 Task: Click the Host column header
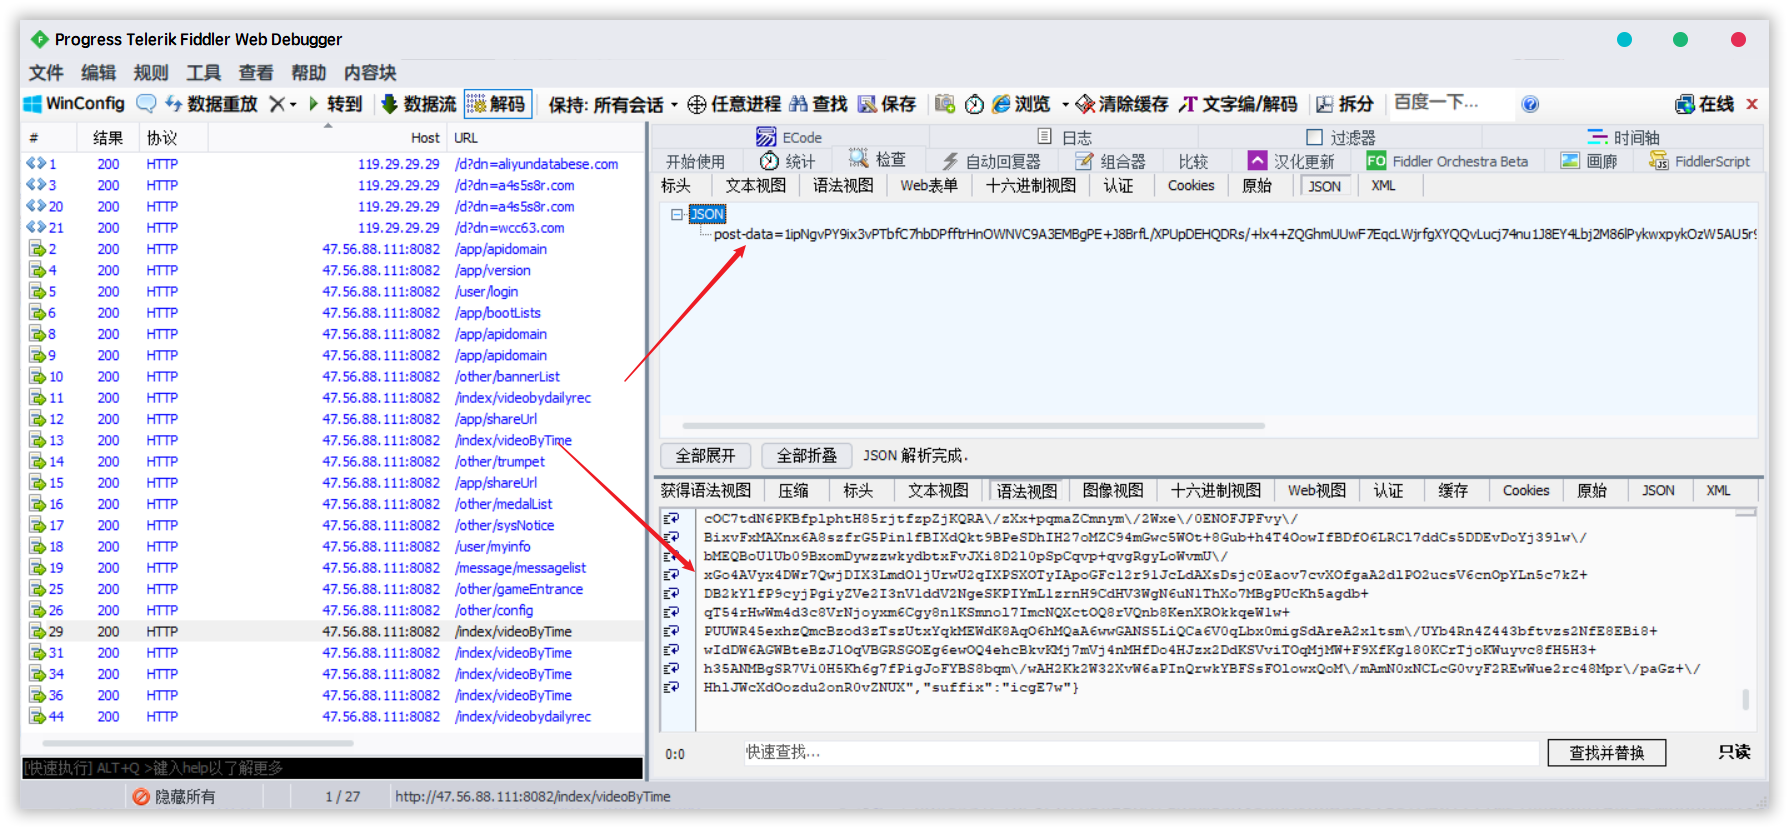[x=425, y=138]
